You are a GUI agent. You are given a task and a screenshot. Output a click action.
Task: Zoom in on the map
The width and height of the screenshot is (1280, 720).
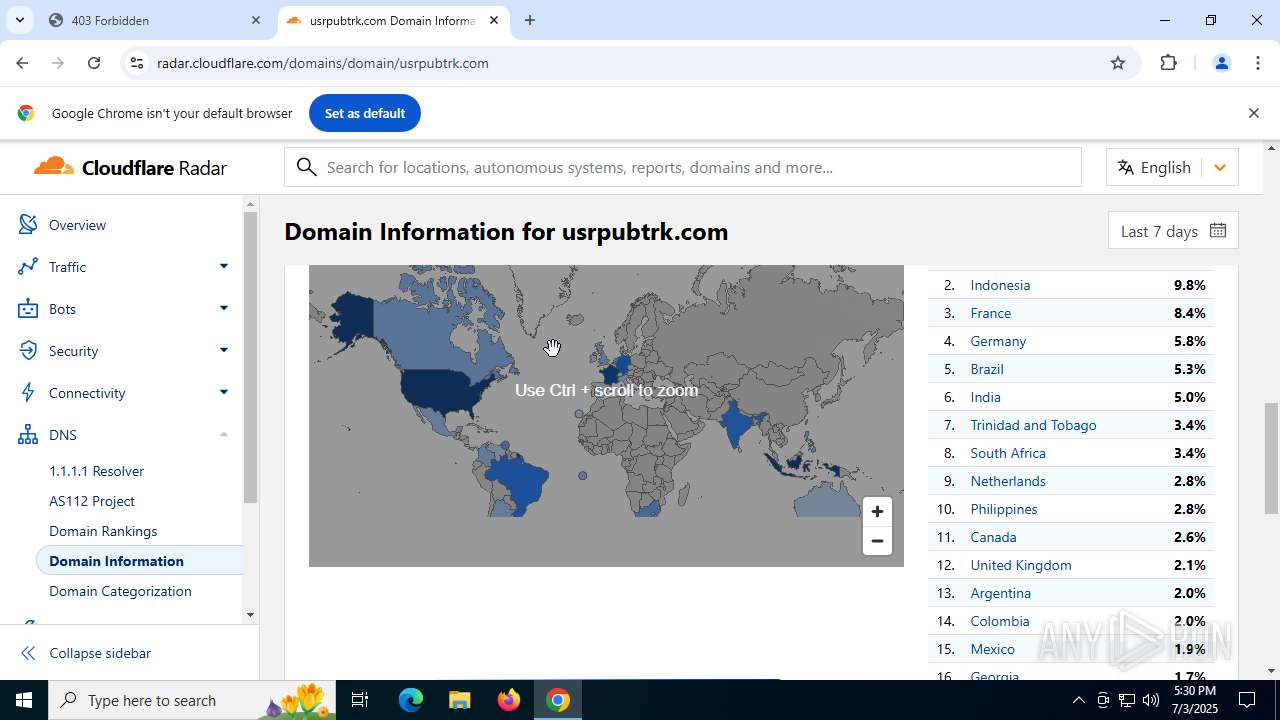point(877,512)
